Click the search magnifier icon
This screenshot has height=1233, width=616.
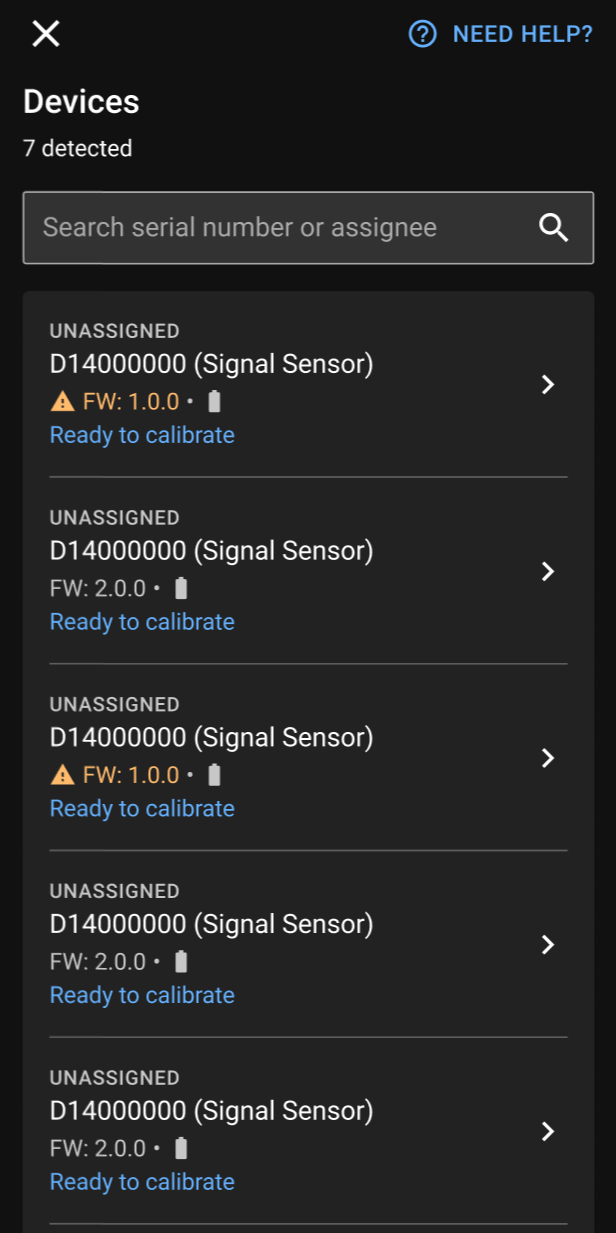click(554, 228)
